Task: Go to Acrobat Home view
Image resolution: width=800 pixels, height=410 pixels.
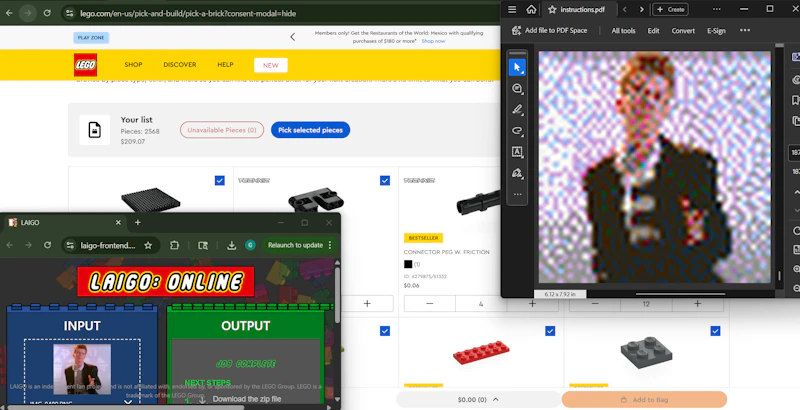Action: [x=531, y=9]
